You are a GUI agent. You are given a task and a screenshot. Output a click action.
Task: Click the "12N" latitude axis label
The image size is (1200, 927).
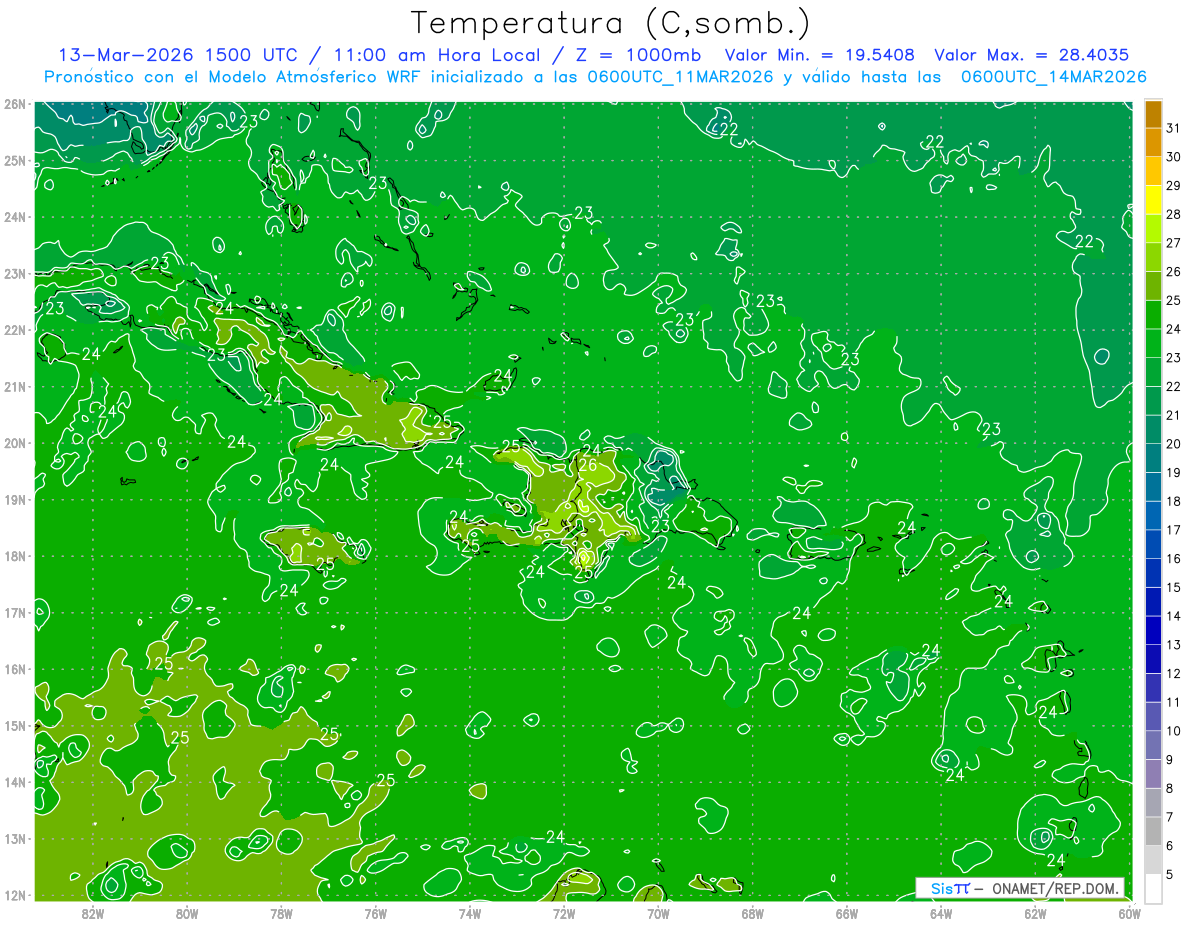[x=14, y=895]
